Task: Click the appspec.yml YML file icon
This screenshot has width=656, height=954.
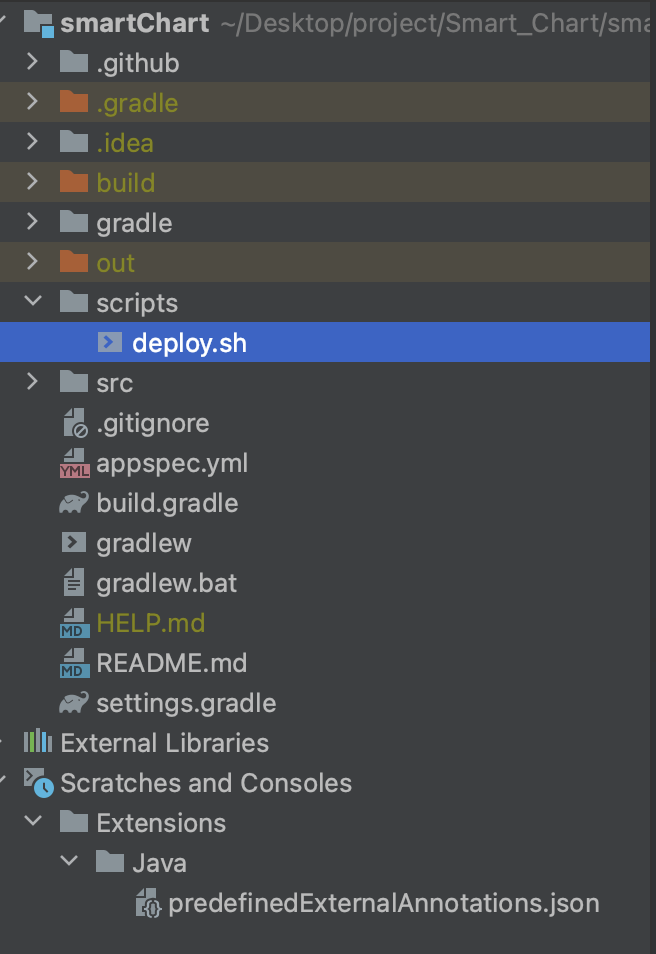Action: pos(74,463)
